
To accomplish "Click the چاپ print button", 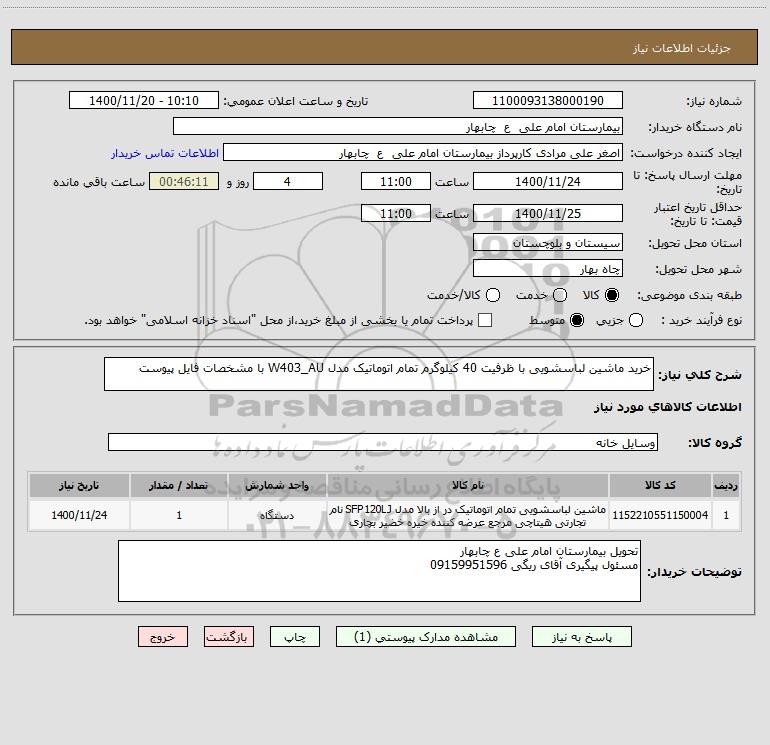I will (295, 637).
